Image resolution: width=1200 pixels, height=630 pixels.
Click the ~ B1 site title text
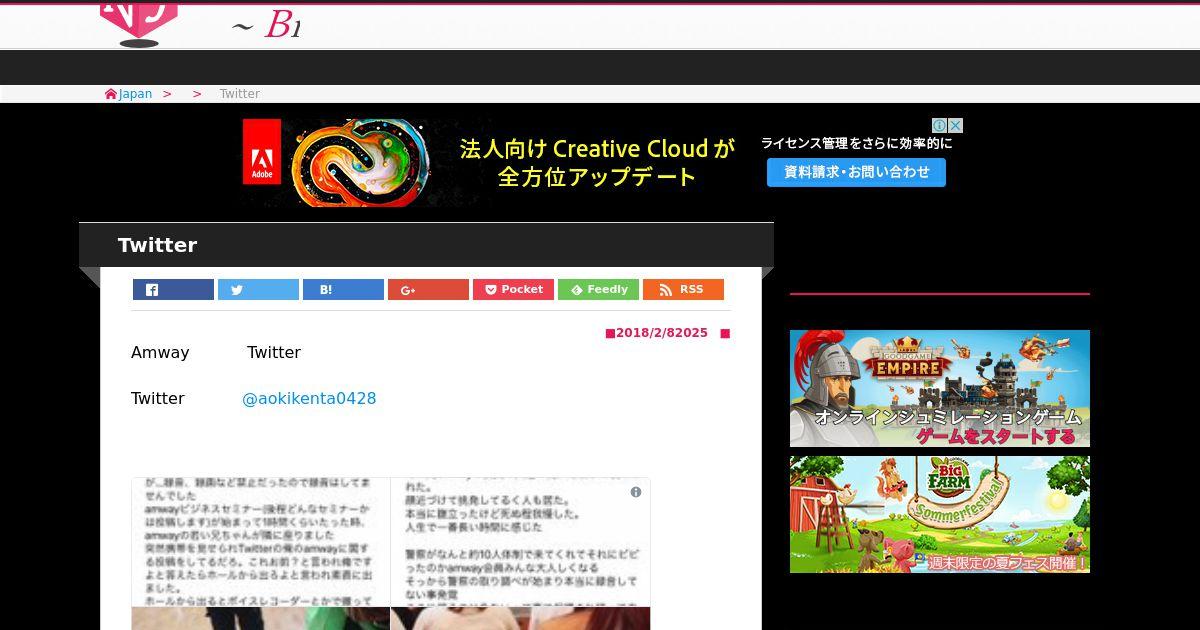click(266, 26)
